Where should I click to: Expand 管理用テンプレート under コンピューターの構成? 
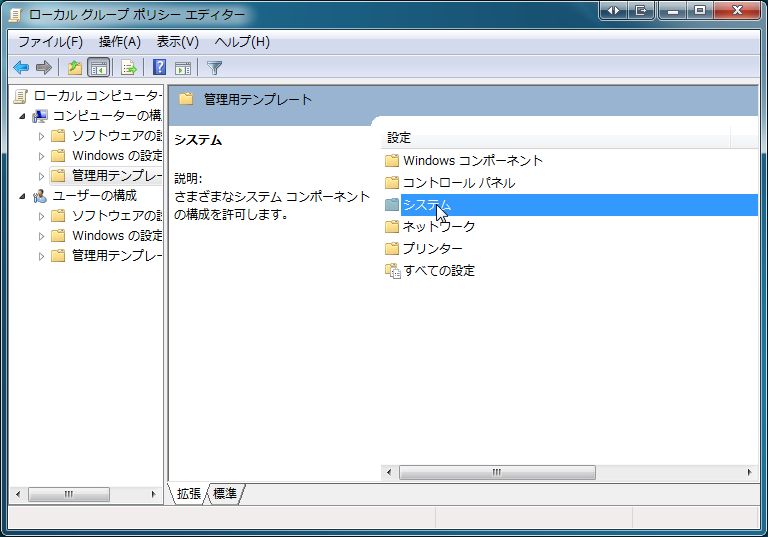(x=41, y=176)
